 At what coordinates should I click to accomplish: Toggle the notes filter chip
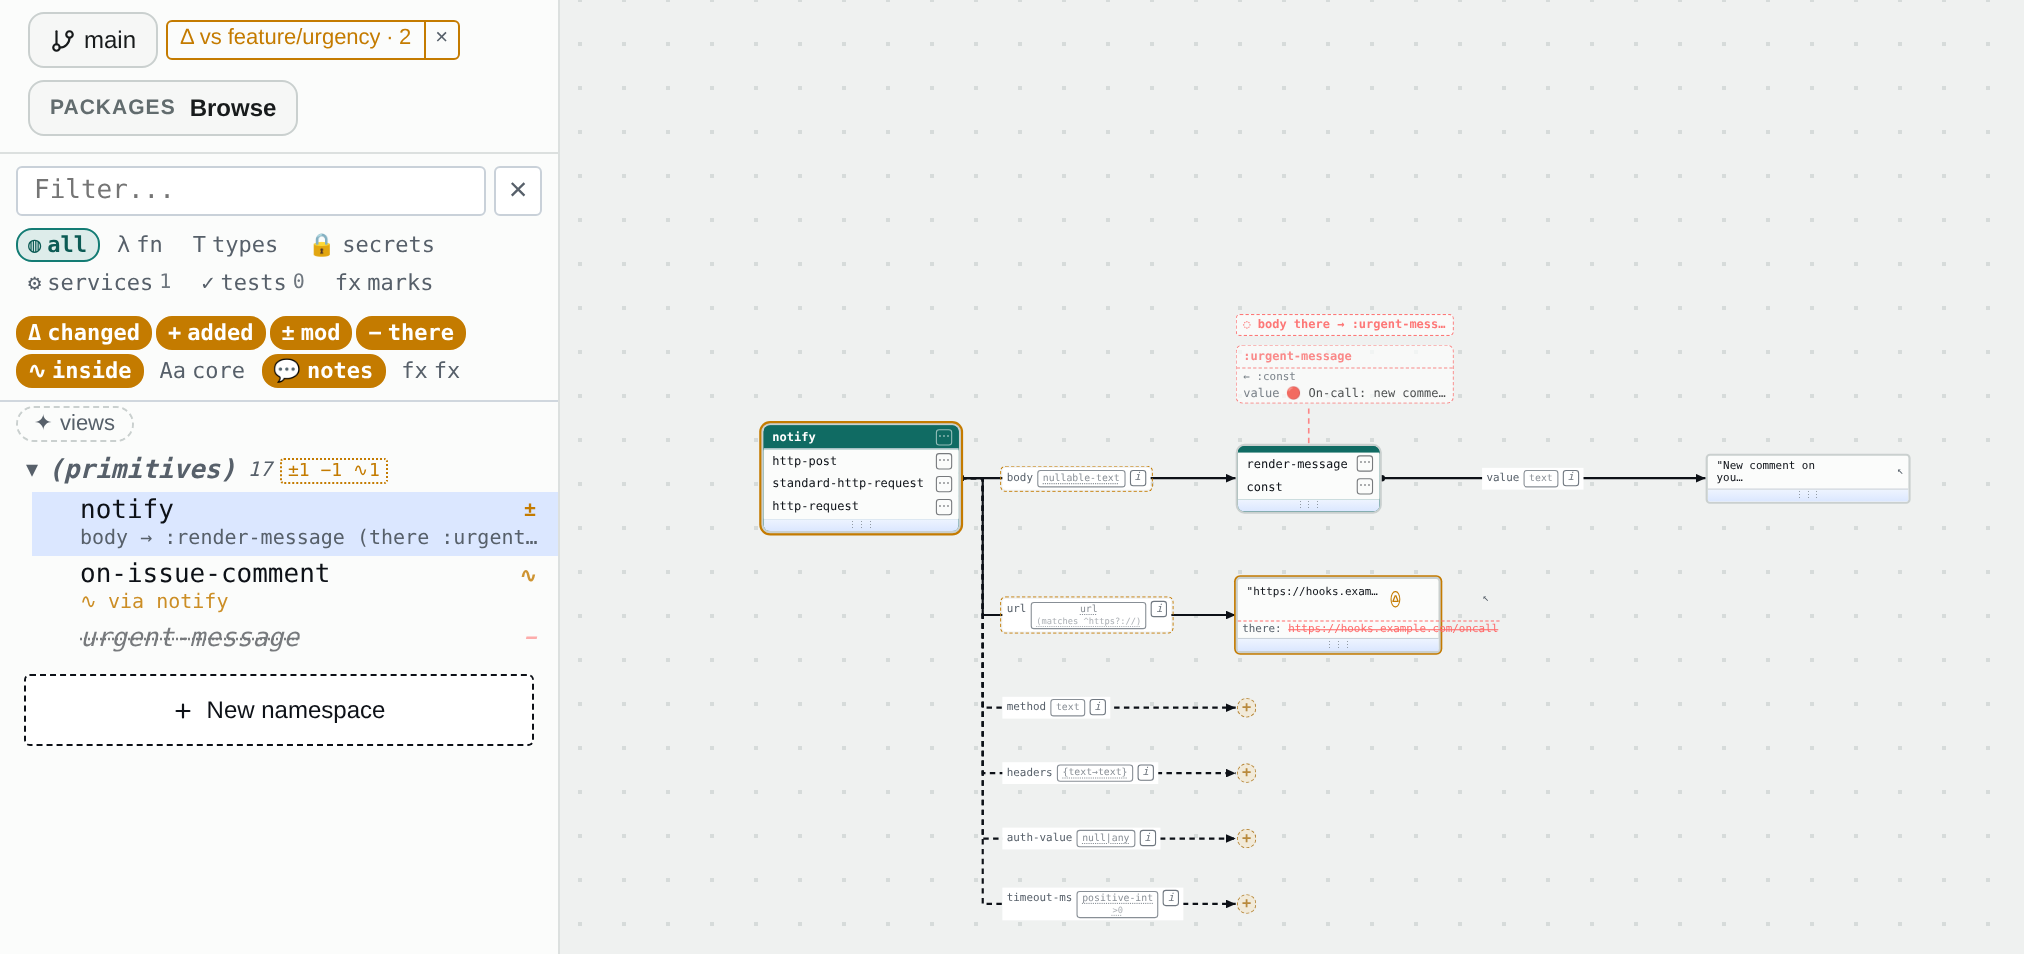tap(324, 371)
